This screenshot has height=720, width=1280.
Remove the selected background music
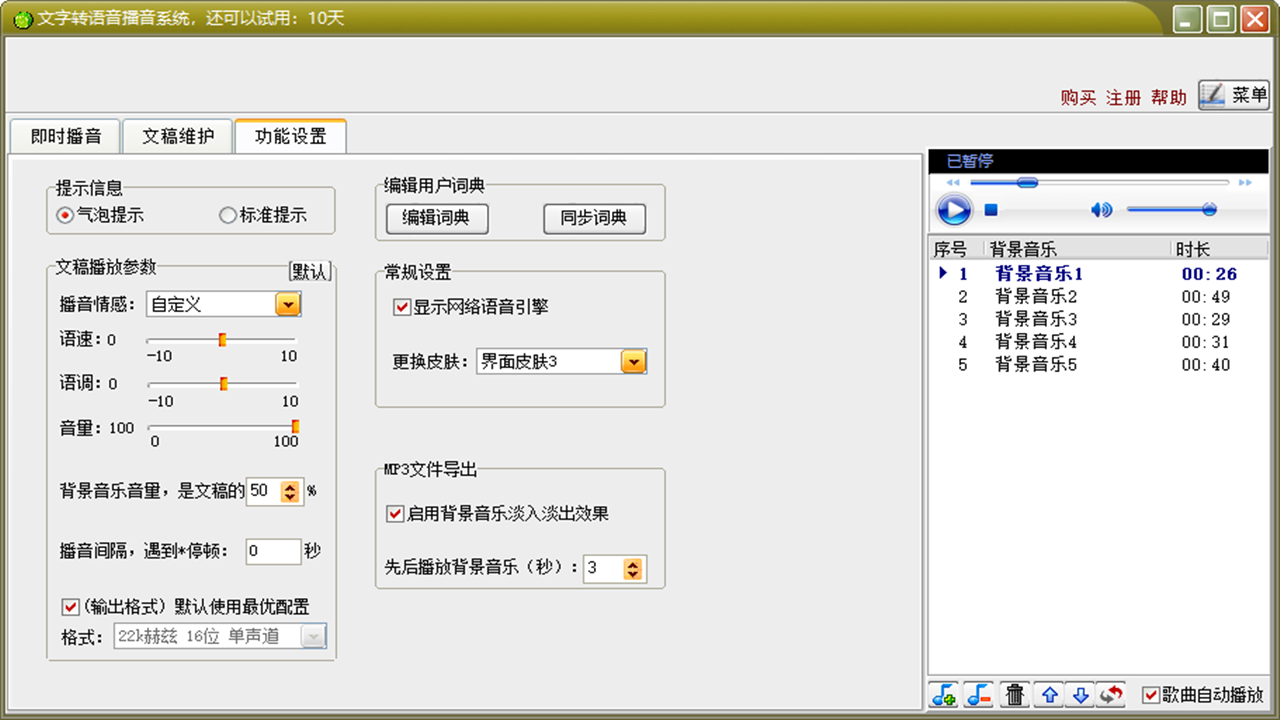[977, 694]
